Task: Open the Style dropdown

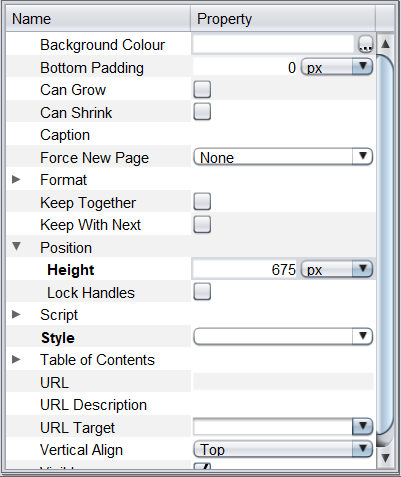Action: point(283,337)
